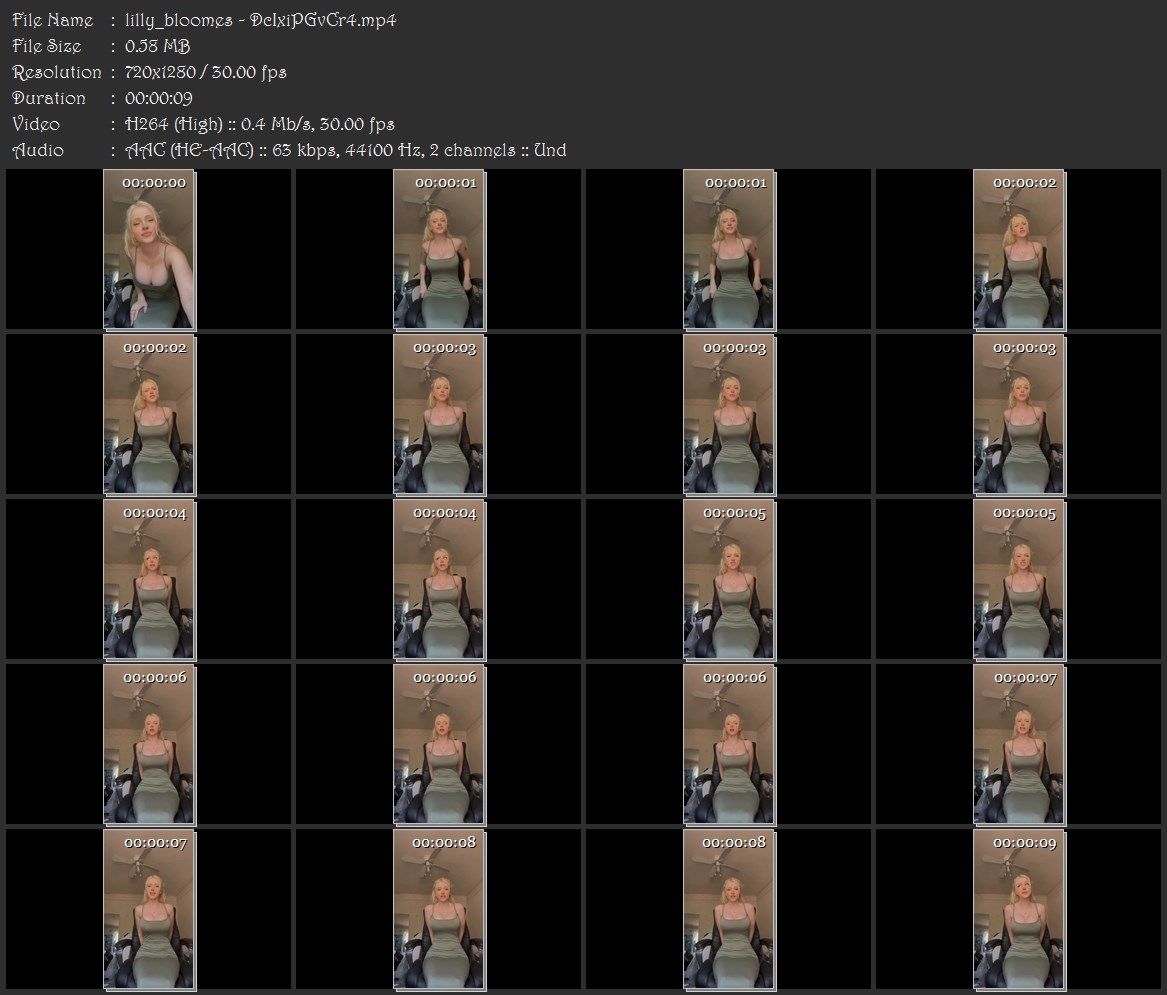Click the video codec line starting "H264 (High)"
Image resolution: width=1167 pixels, height=995 pixels.
[x=260, y=124]
